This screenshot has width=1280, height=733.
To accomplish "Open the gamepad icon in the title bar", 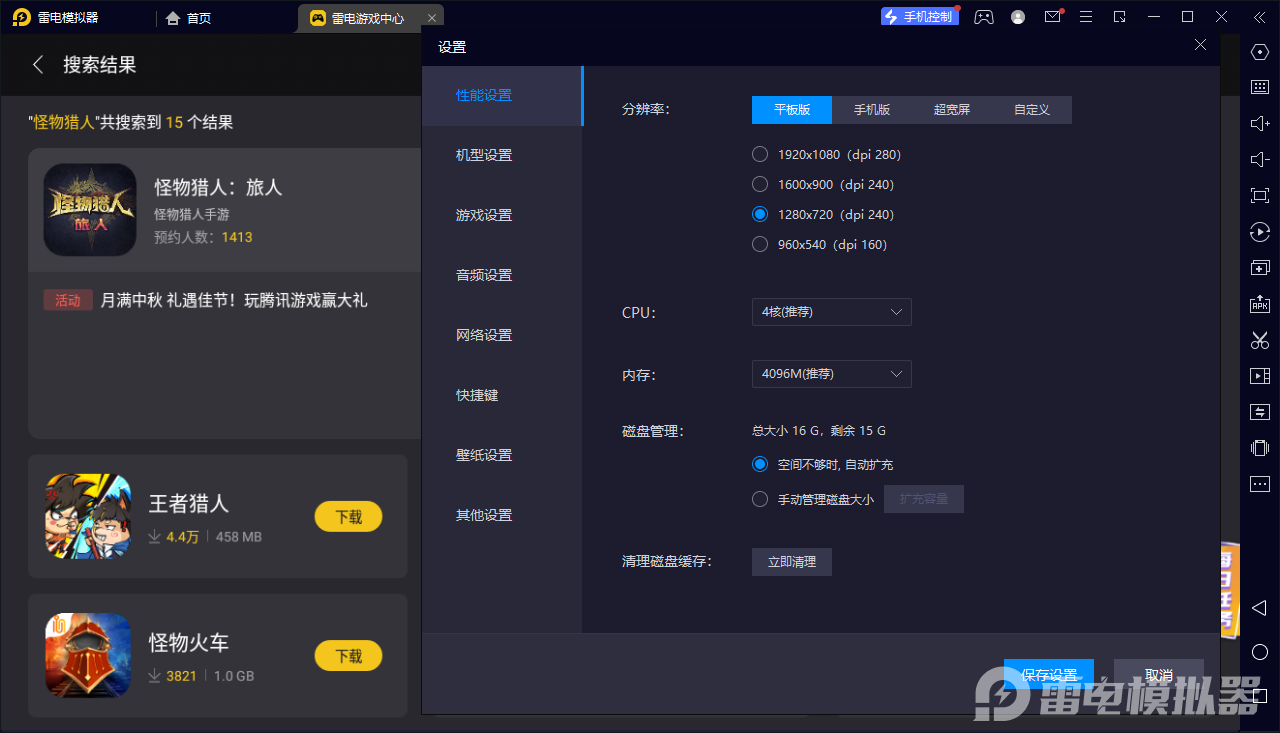I will coord(984,17).
